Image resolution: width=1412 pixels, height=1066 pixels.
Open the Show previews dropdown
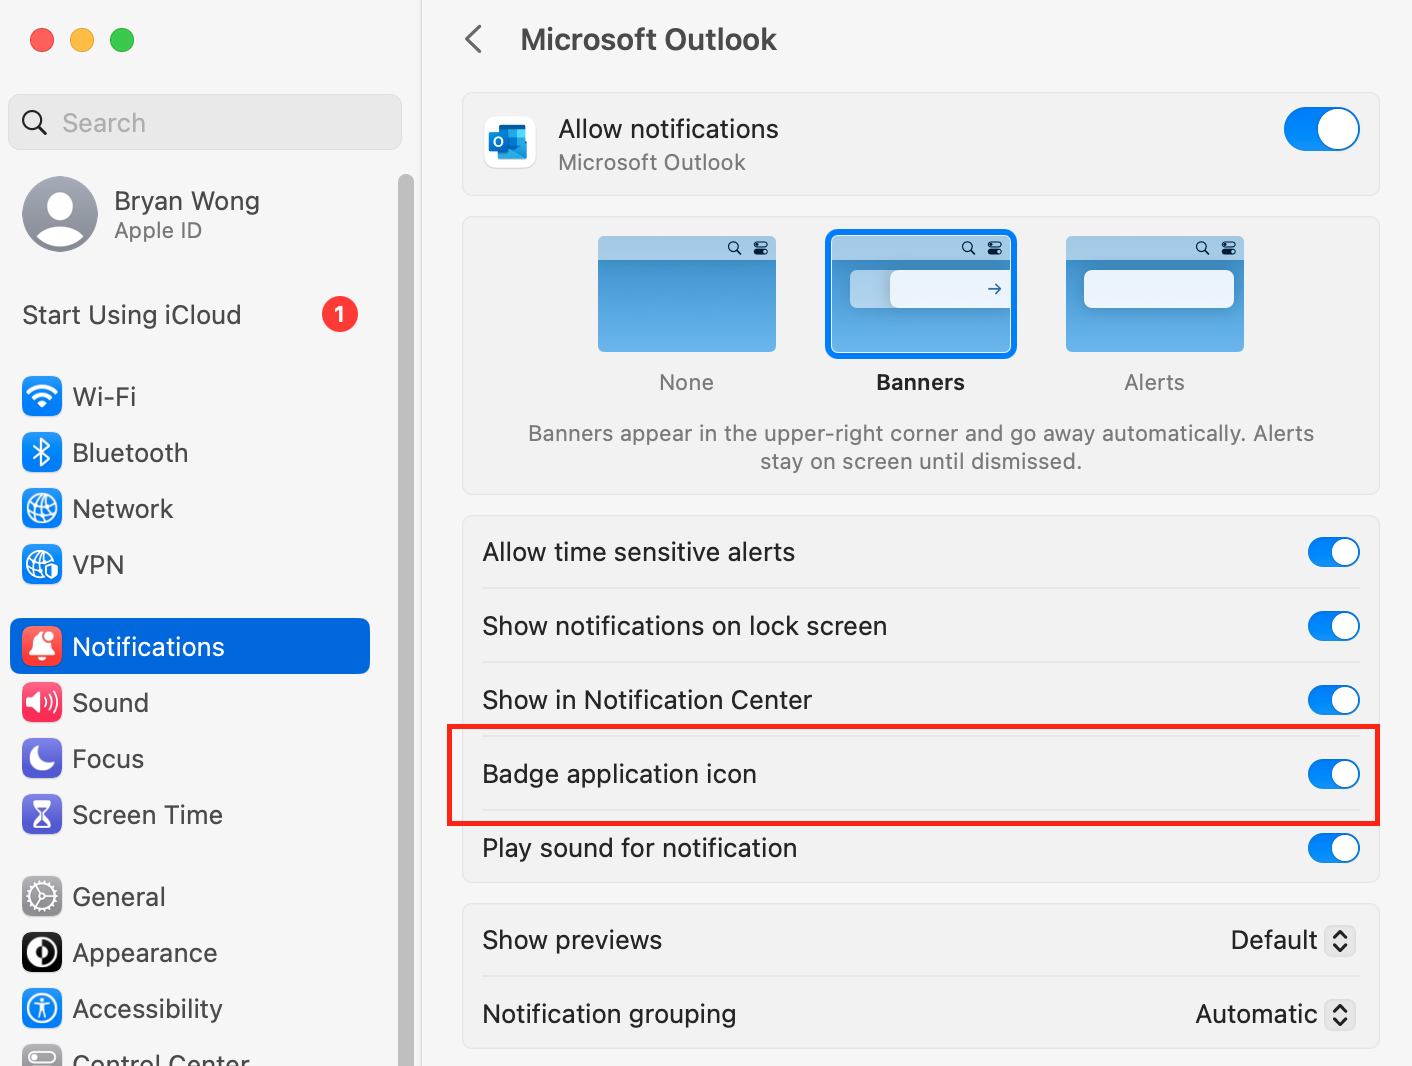1292,940
